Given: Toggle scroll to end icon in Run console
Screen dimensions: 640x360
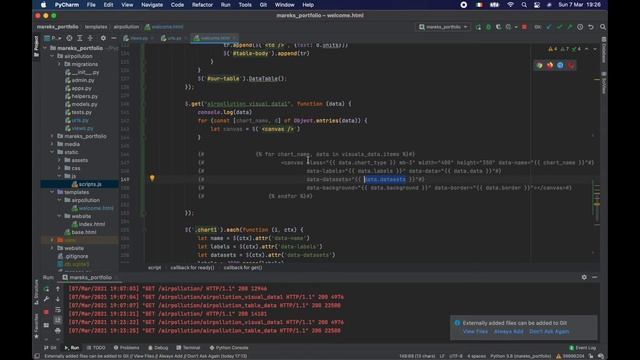Looking at the screenshot, I should (58, 320).
